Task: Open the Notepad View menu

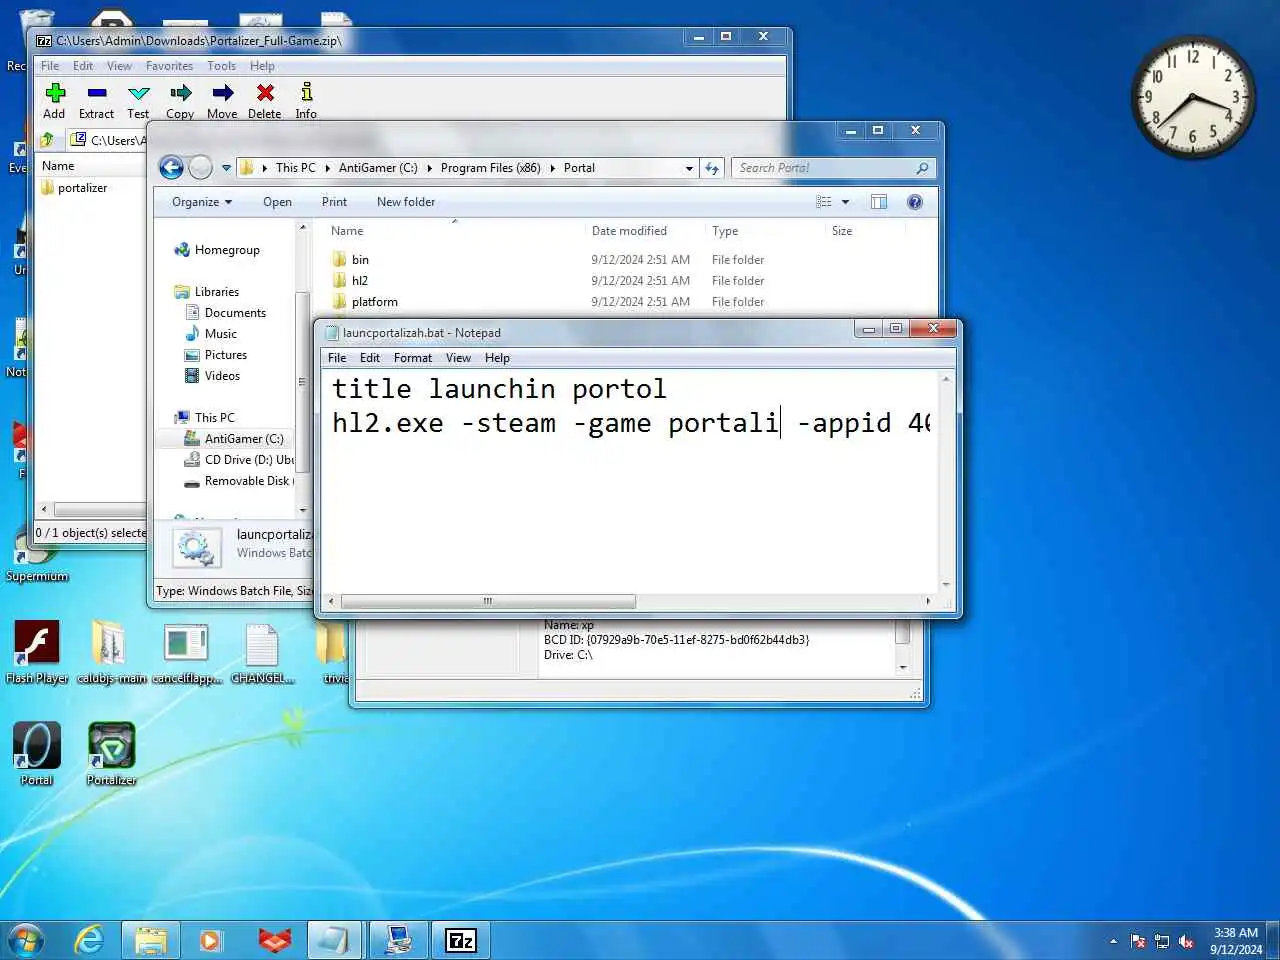Action: [x=458, y=358]
